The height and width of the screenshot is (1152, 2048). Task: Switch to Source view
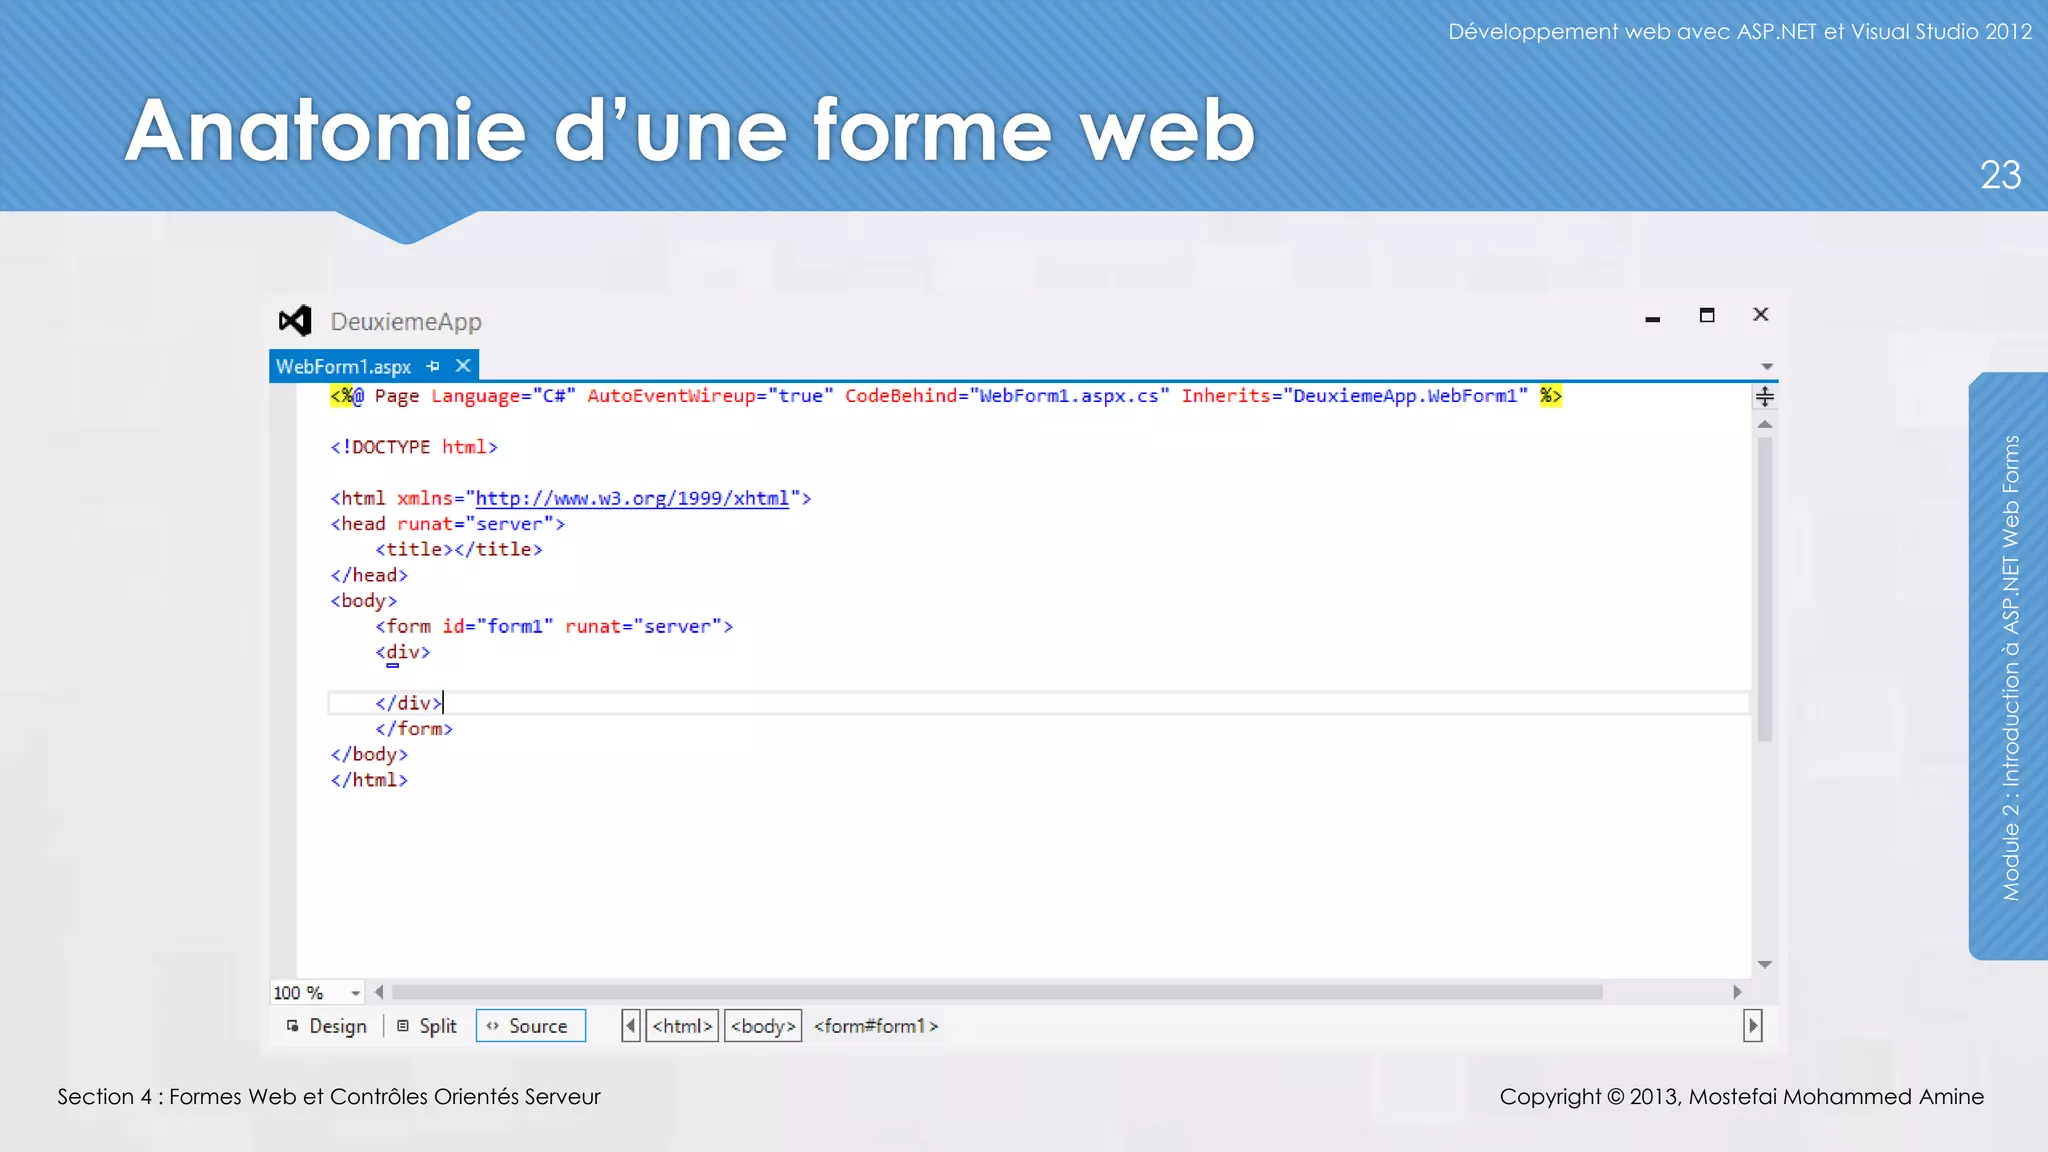pos(530,1026)
